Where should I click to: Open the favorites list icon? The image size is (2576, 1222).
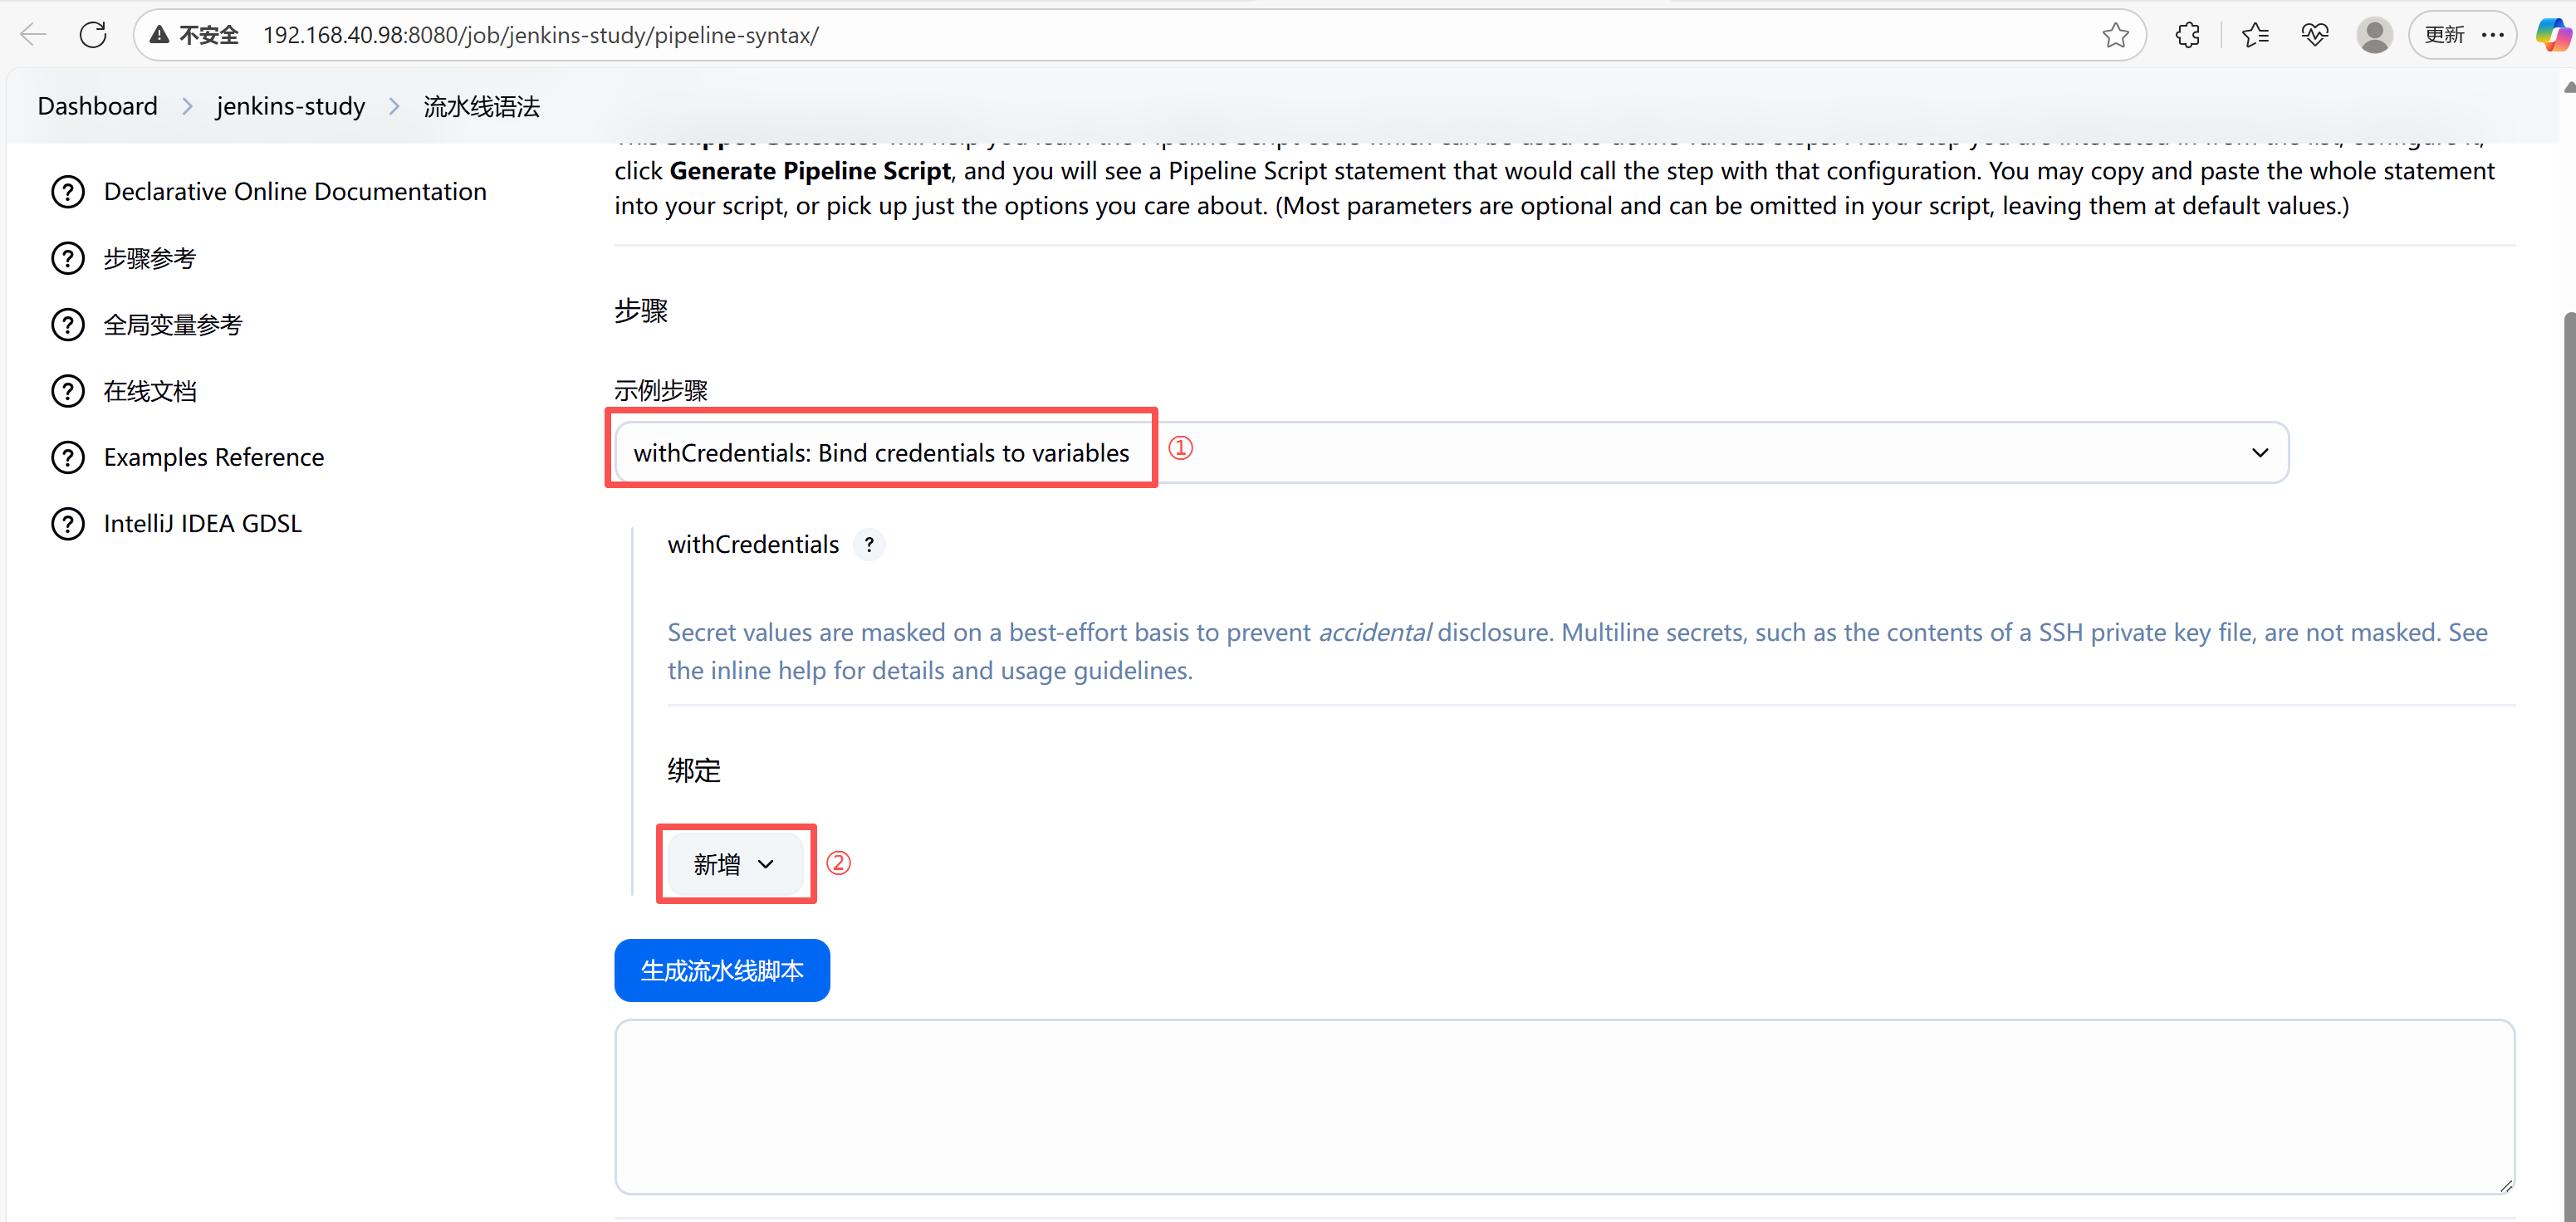(x=2255, y=35)
